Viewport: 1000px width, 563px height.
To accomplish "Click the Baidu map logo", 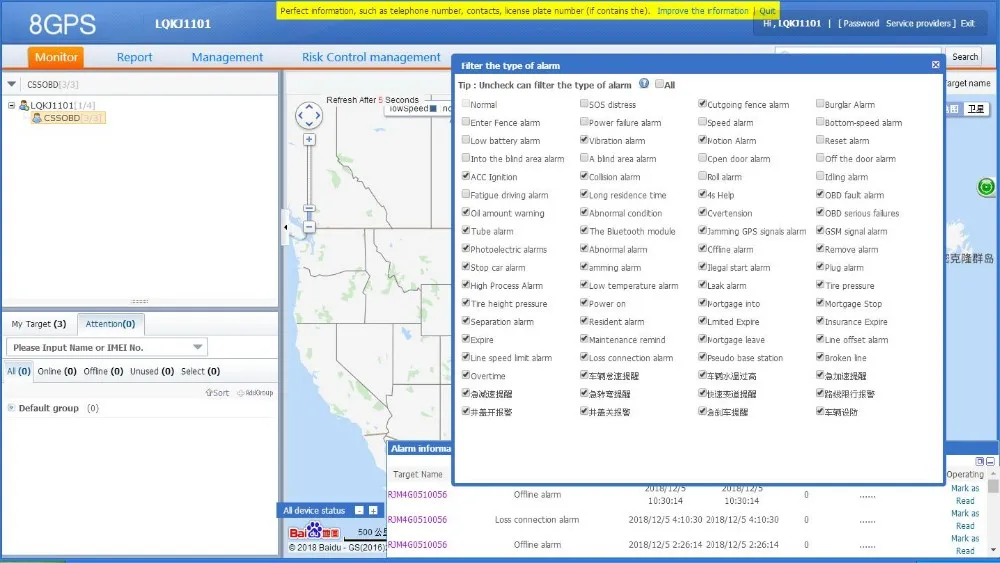I will (314, 531).
